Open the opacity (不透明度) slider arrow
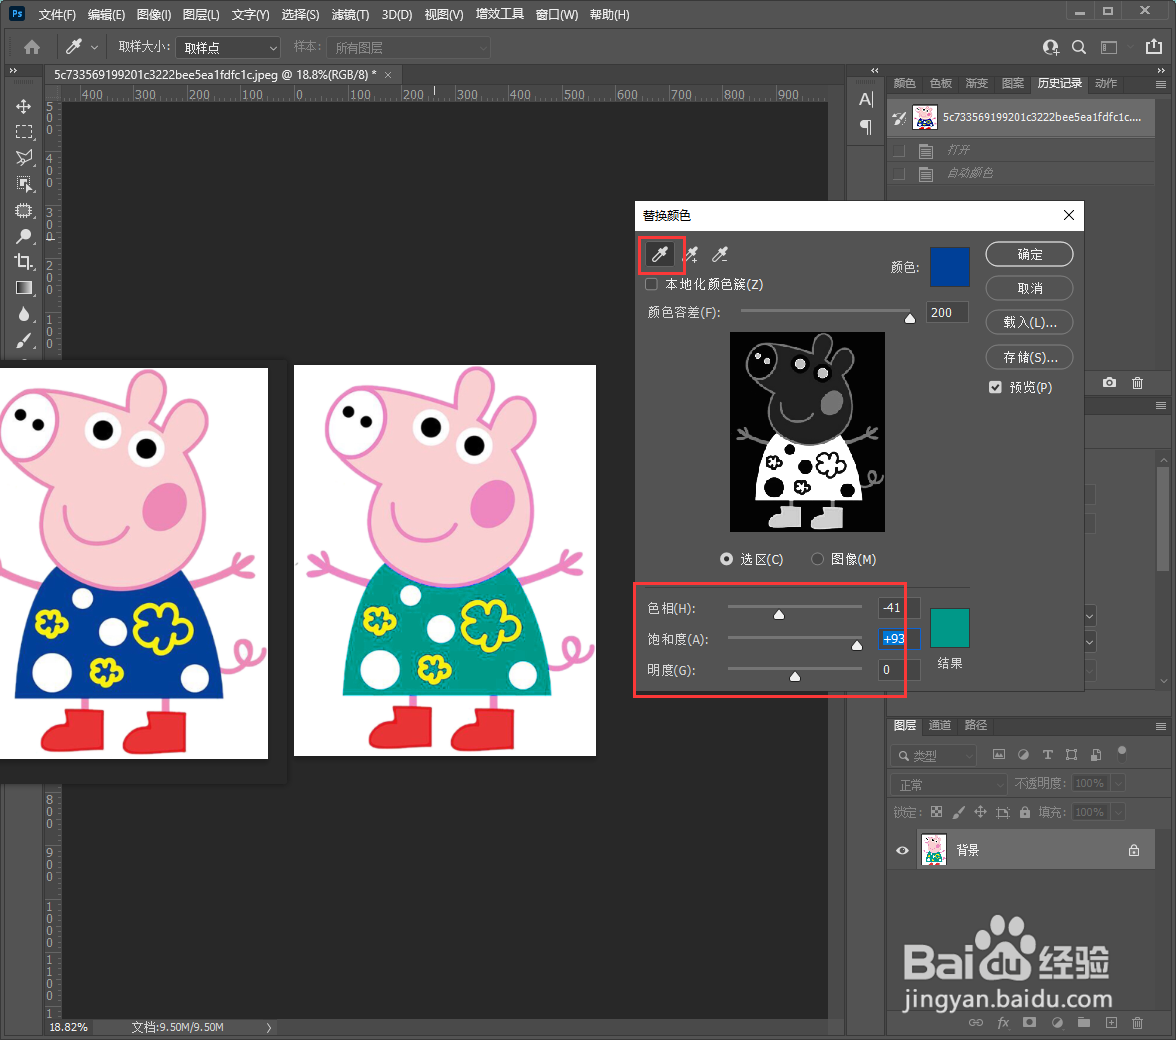The image size is (1176, 1040). point(1118,784)
